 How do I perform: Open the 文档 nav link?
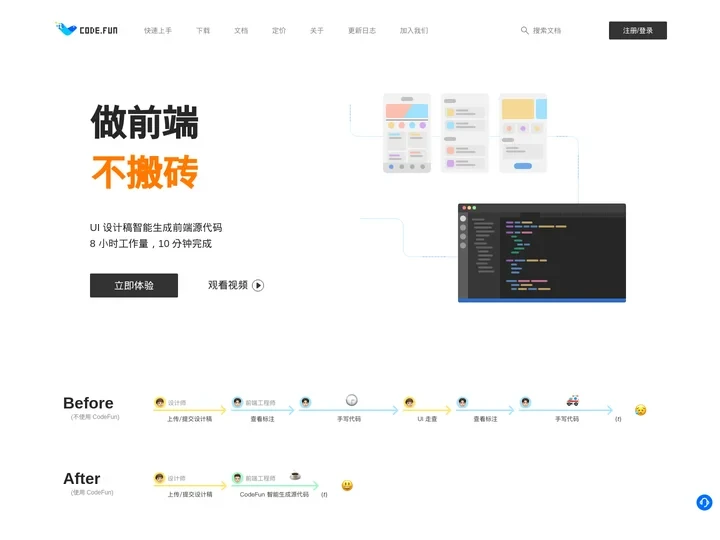pos(241,31)
